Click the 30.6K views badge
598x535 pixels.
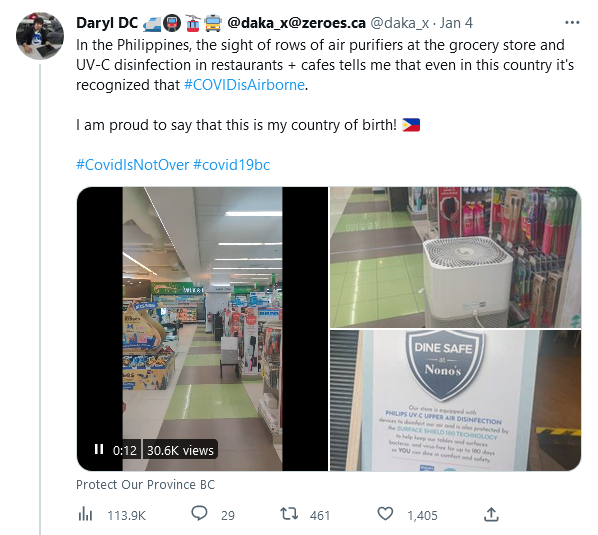coord(180,450)
